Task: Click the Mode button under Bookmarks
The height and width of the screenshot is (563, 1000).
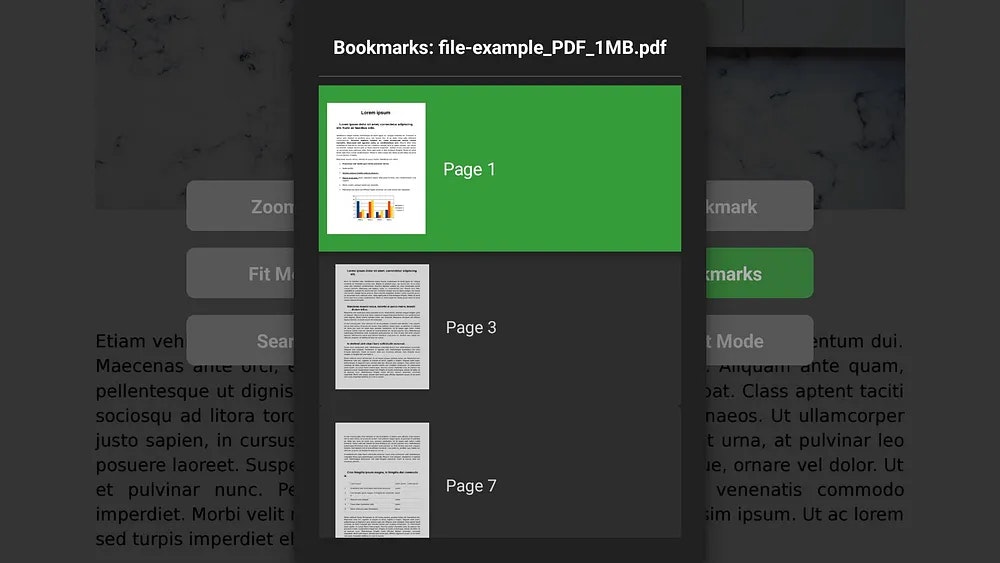Action: click(760, 340)
